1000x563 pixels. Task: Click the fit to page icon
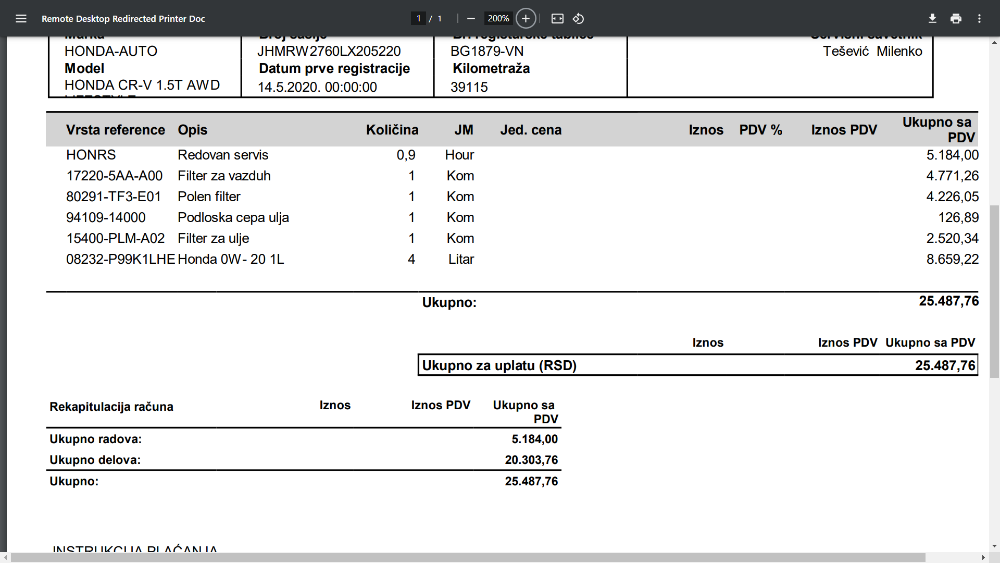click(x=557, y=18)
